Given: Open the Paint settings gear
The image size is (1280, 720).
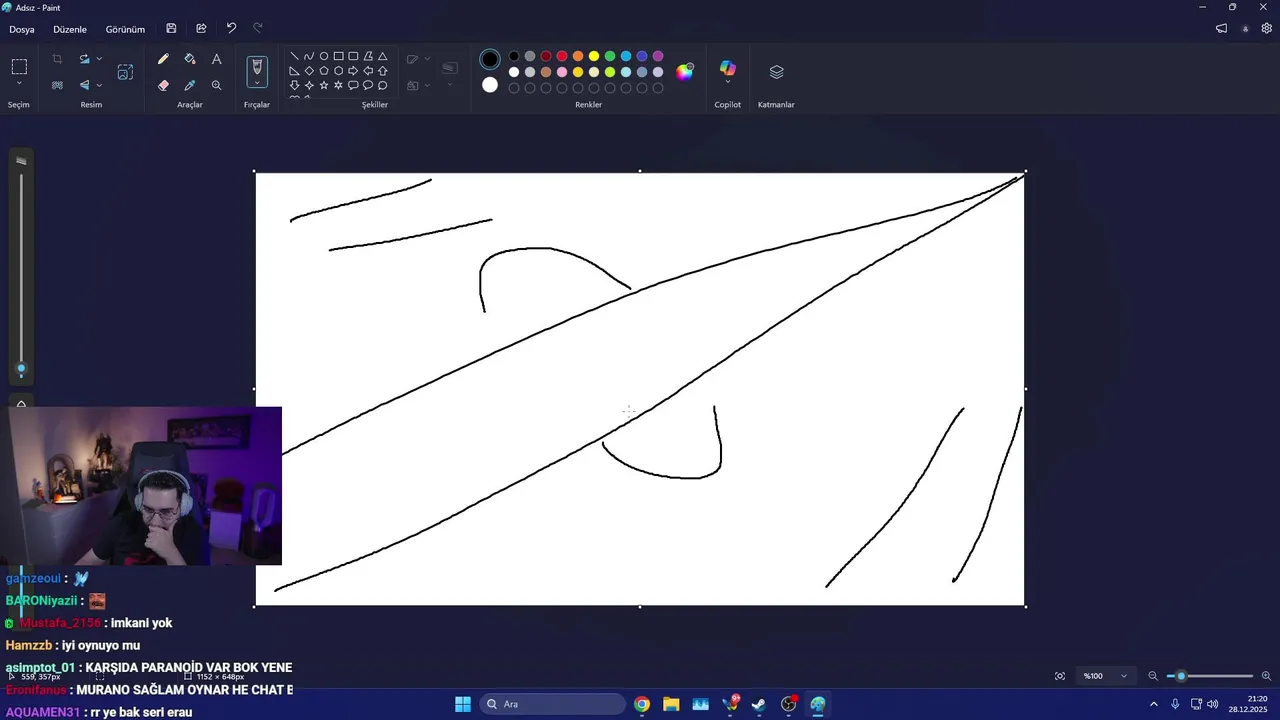Looking at the screenshot, I should 1266,29.
